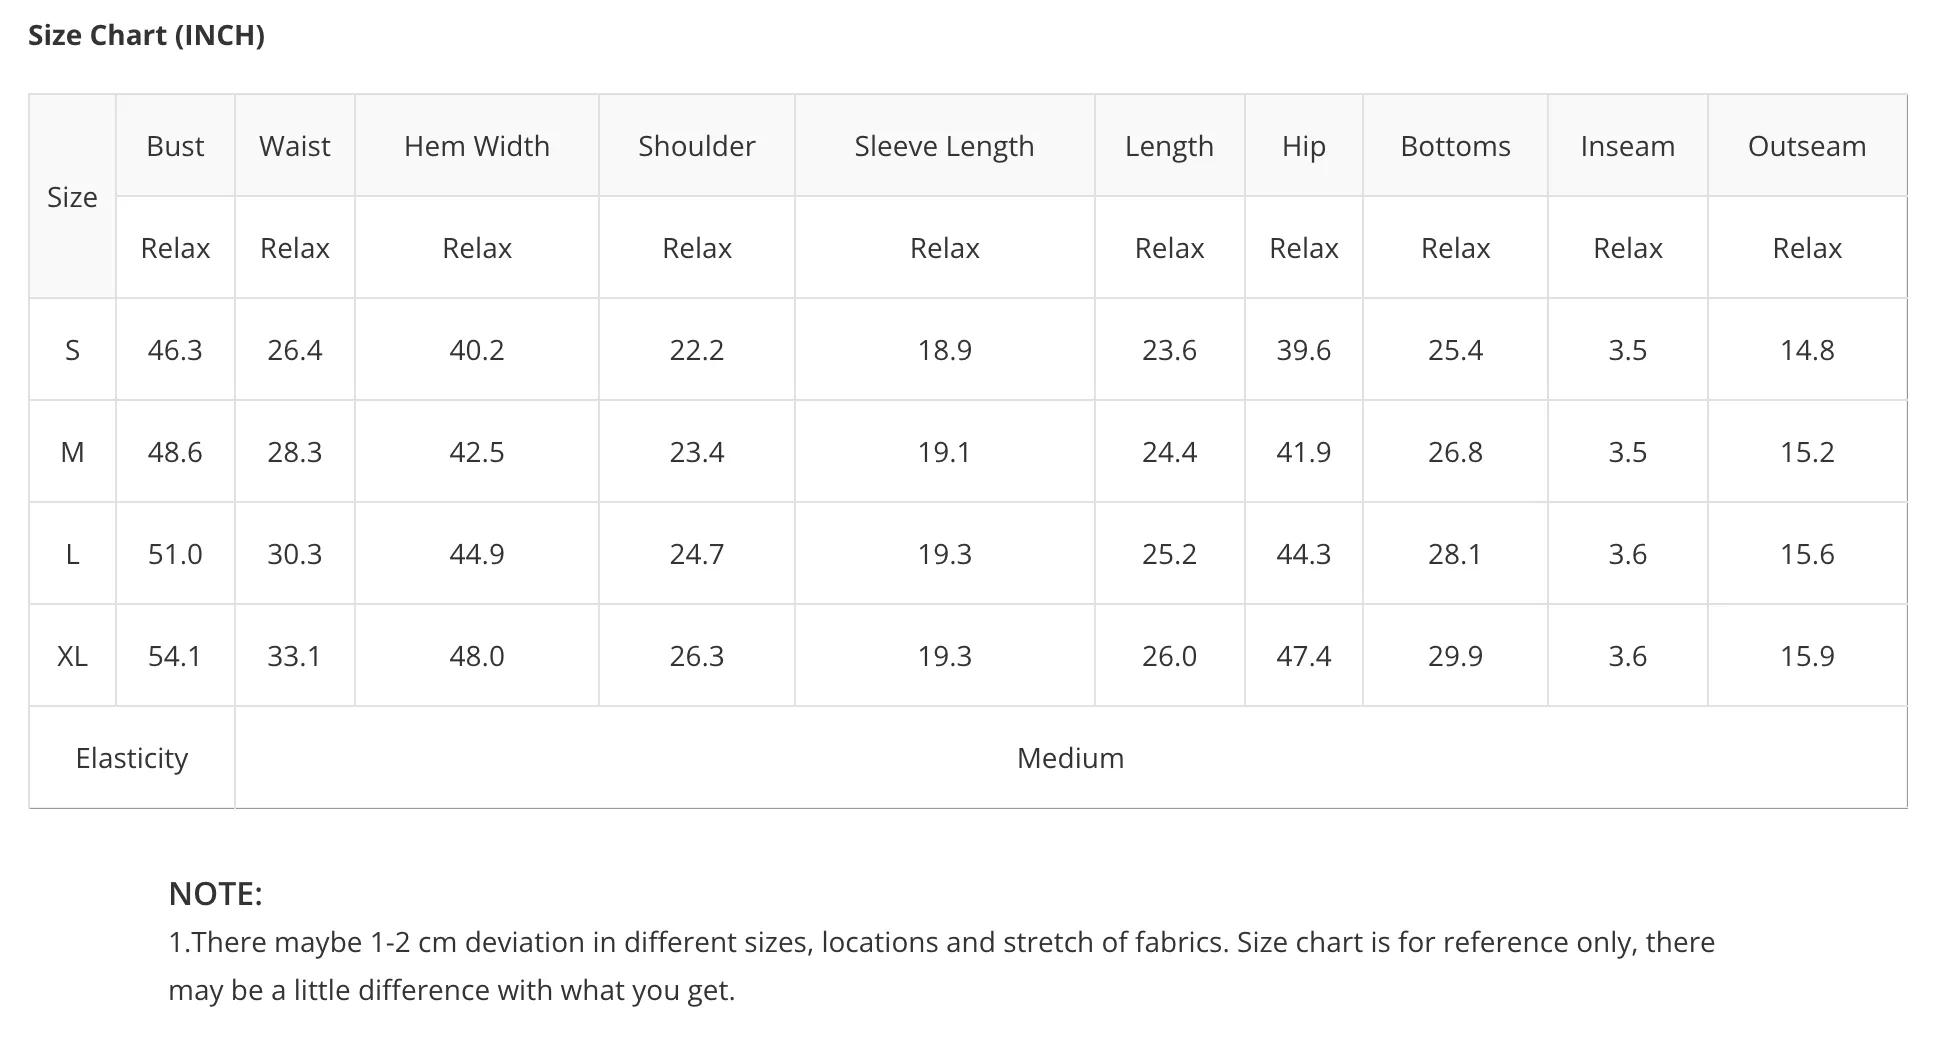The height and width of the screenshot is (1042, 1948).
Task: Click the Hem Width column header
Action: coord(477,146)
